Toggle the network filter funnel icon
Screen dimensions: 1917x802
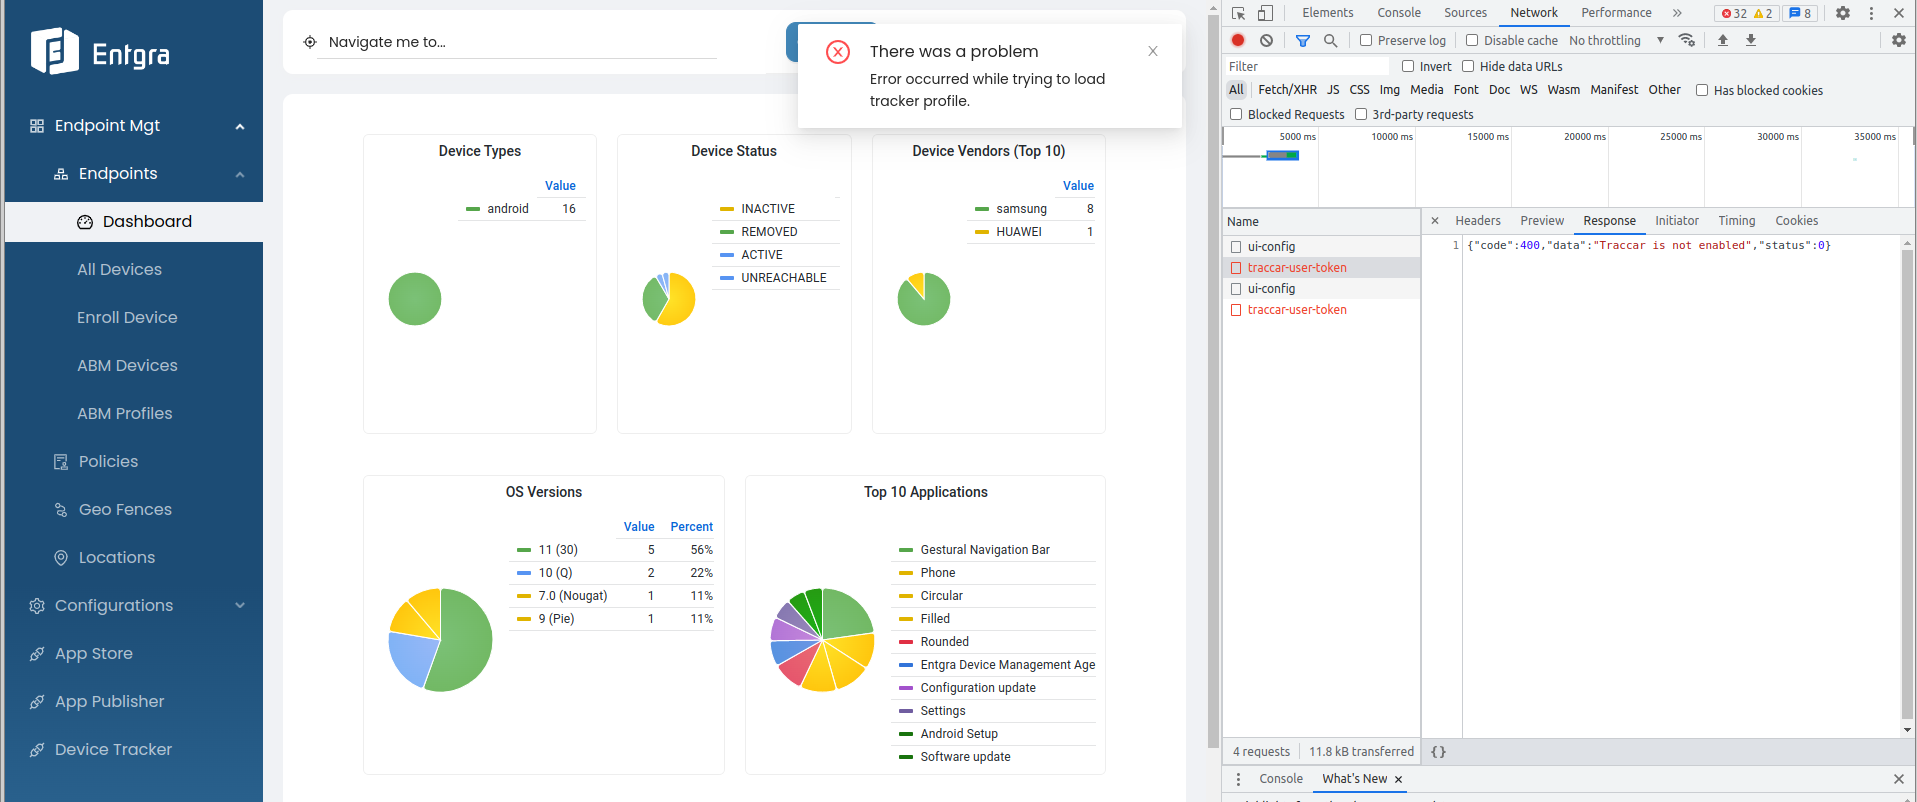(x=1302, y=40)
